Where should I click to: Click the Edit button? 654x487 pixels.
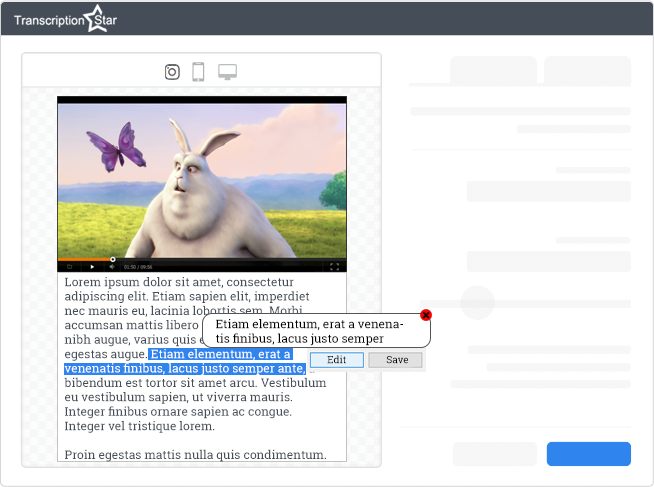(x=337, y=360)
